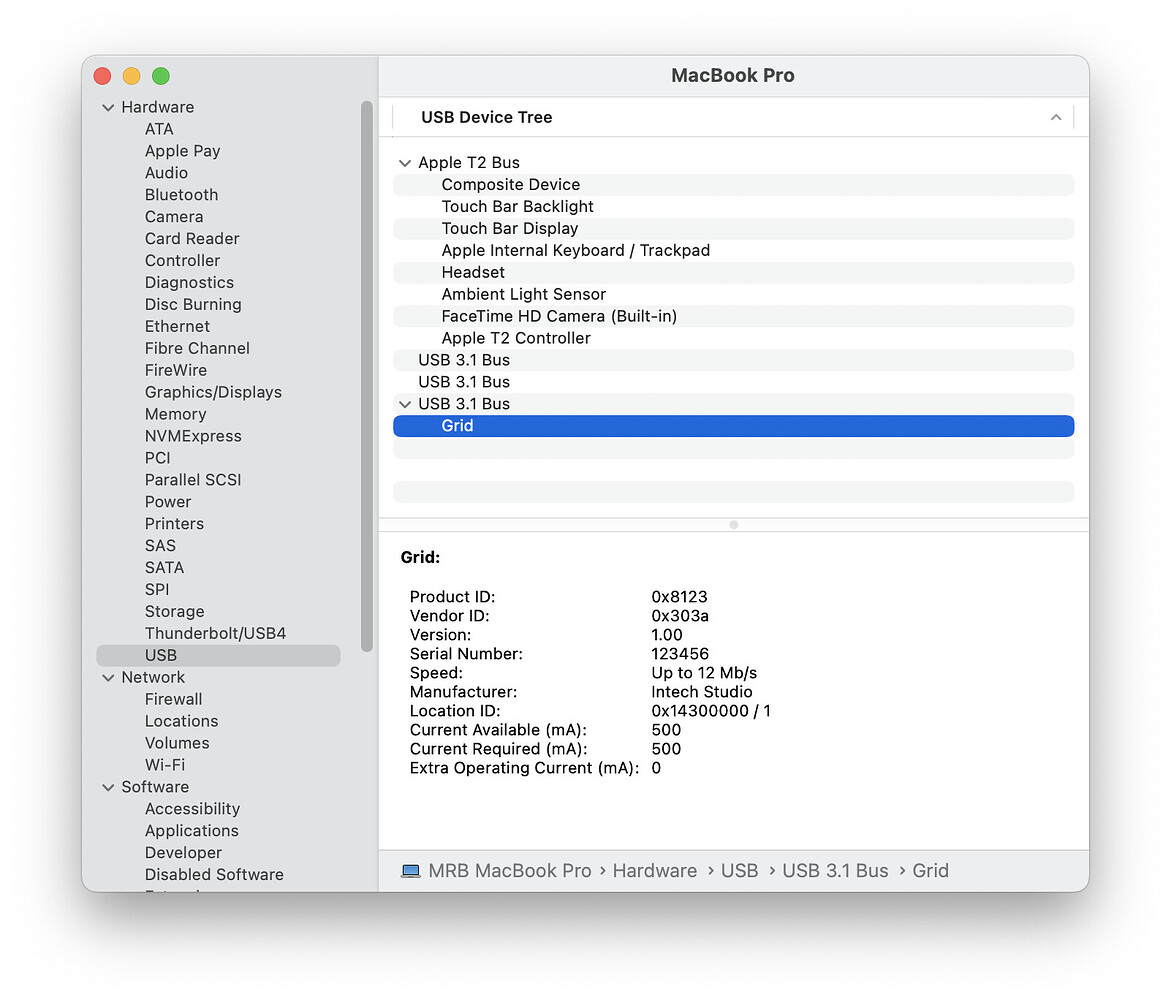The image size is (1170, 1000).
Task: Show the Wi-Fi network details
Action: click(165, 765)
